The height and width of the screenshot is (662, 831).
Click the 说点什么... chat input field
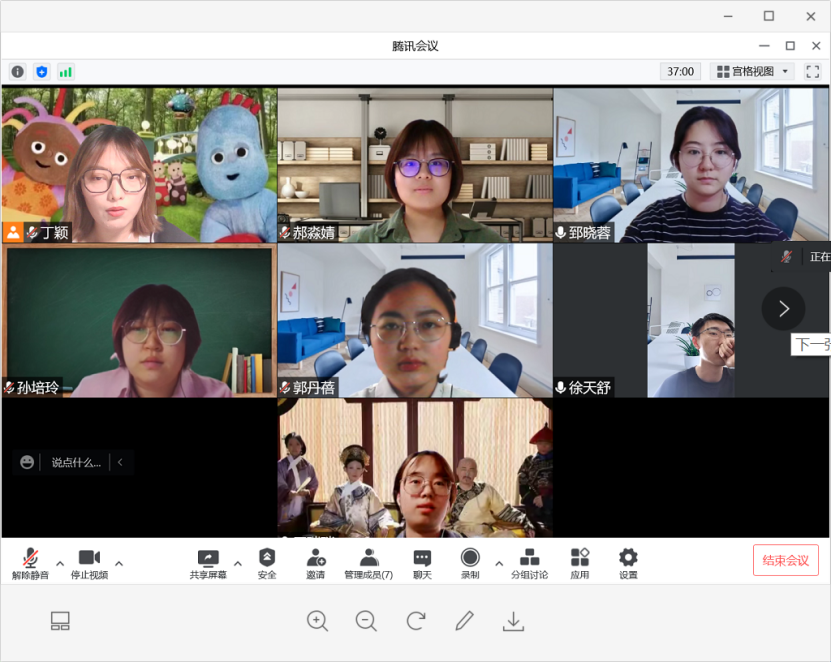pos(76,462)
